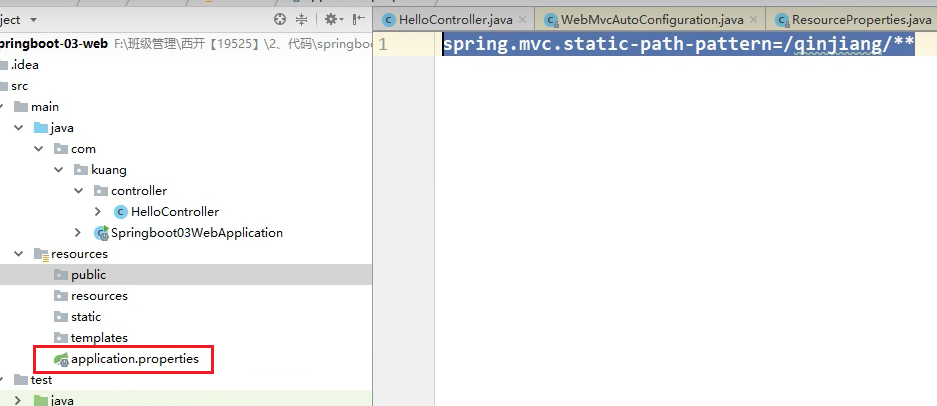Click the Spring leaf icon of application.properties

click(60, 359)
